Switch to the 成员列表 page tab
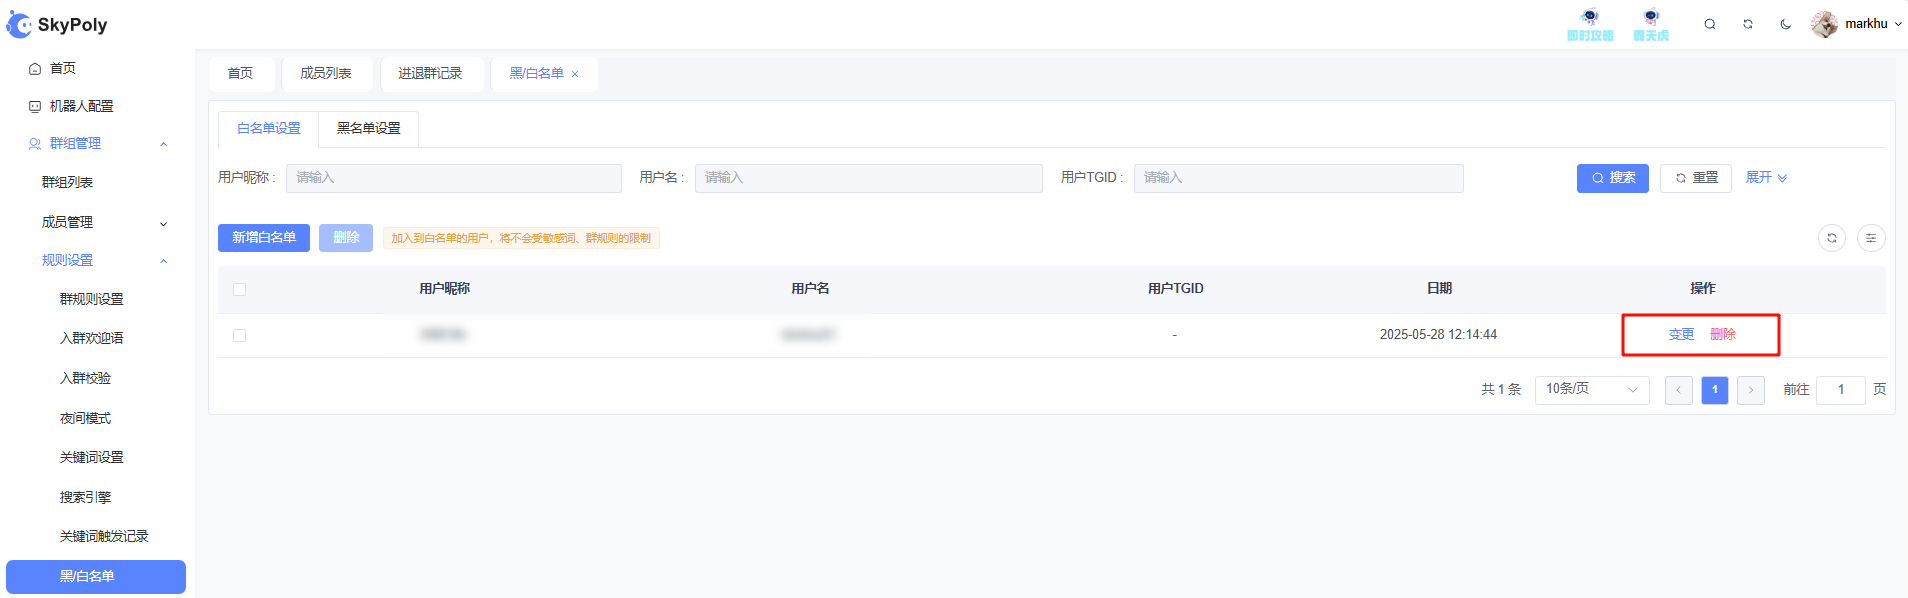Screen dimensions: 1908x598 tap(326, 74)
